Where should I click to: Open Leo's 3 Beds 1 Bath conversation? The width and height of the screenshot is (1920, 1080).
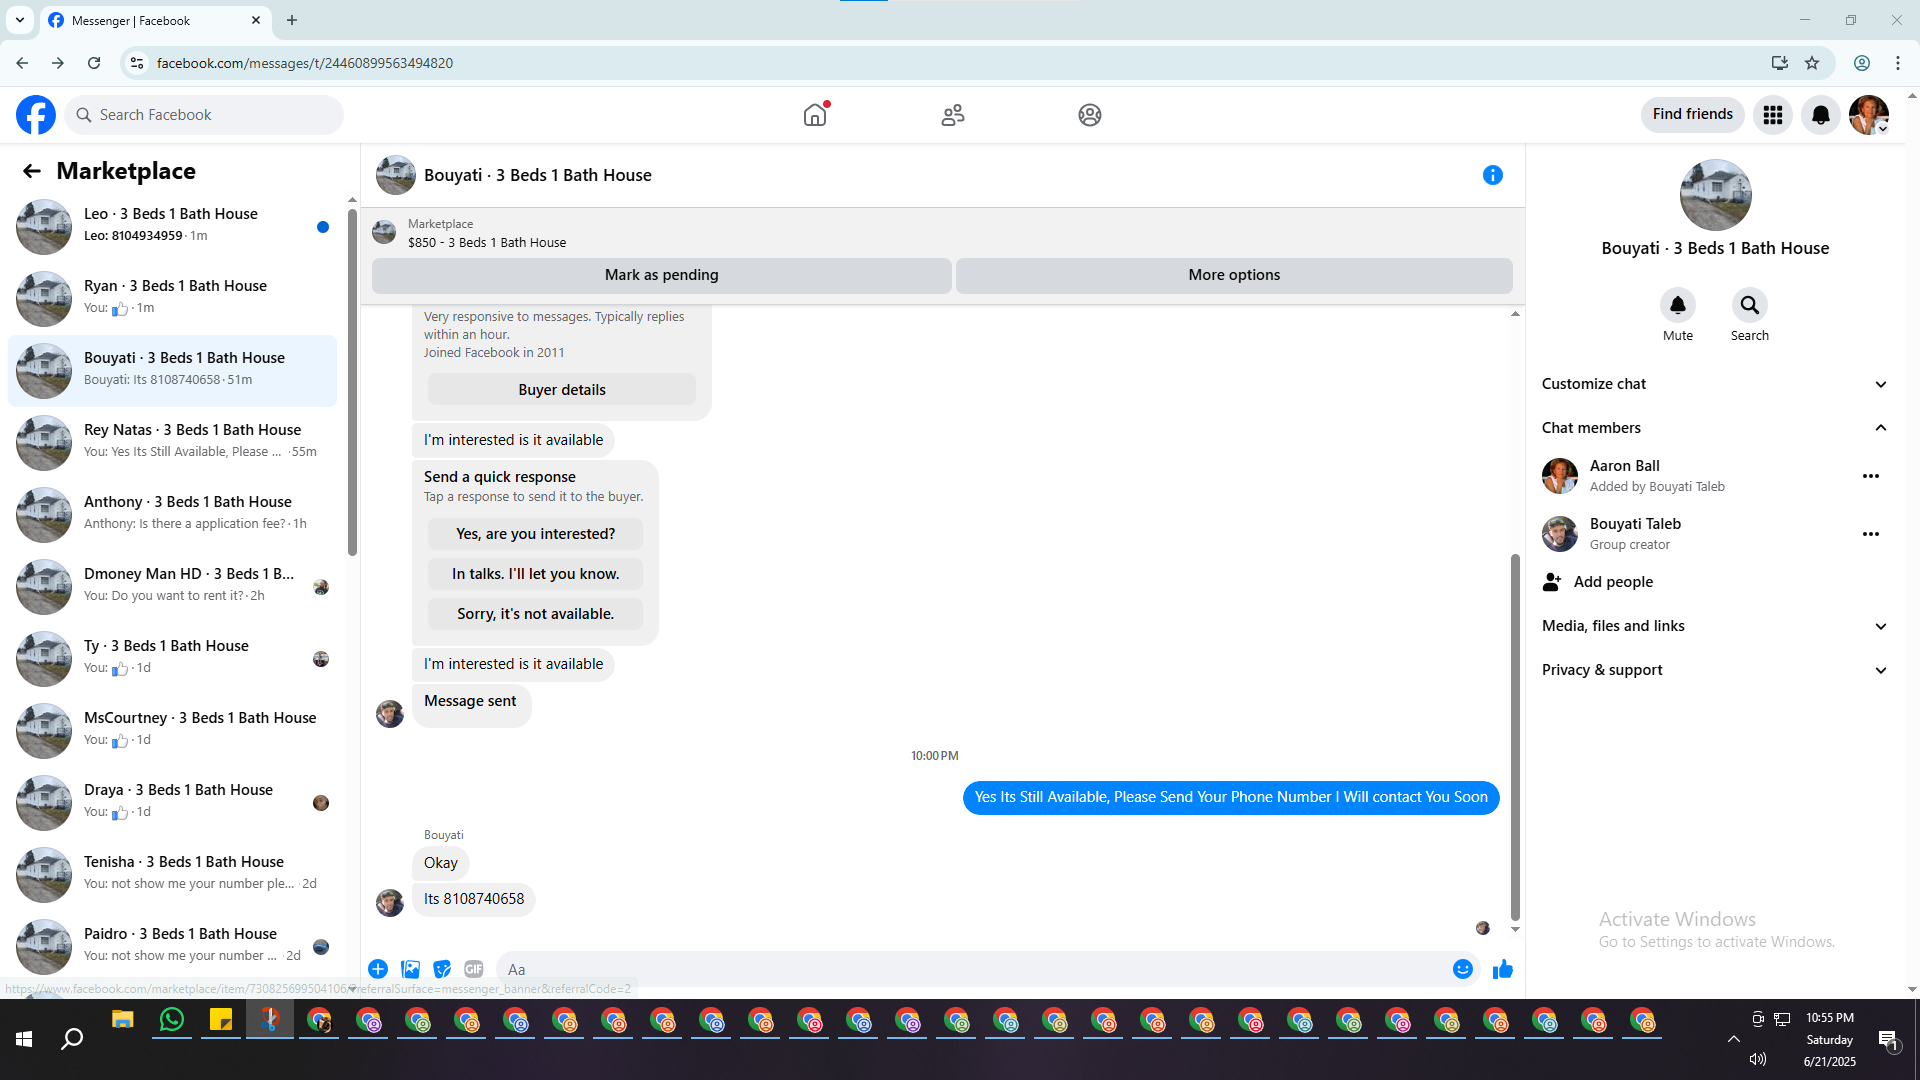pyautogui.click(x=172, y=225)
